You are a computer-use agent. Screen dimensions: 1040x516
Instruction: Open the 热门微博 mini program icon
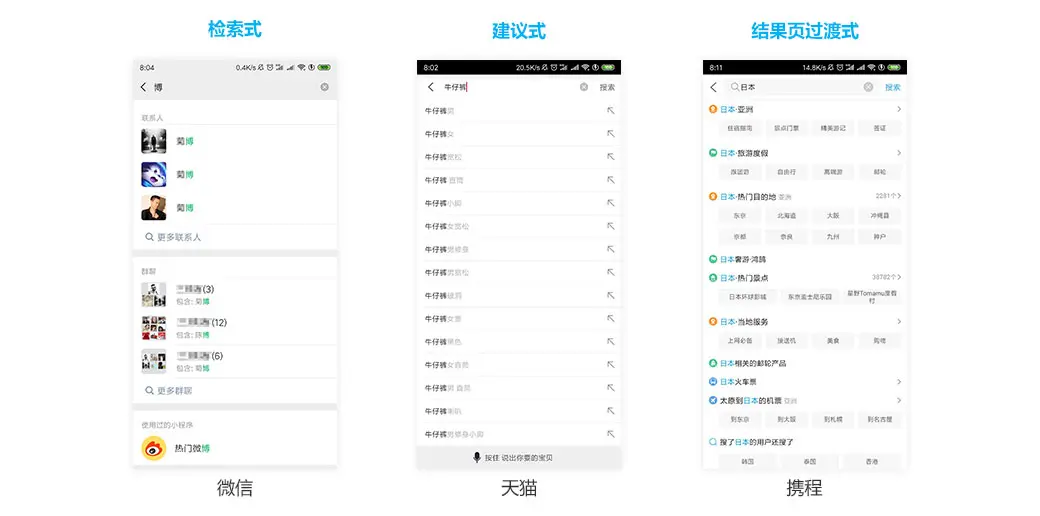pyautogui.click(x=154, y=448)
